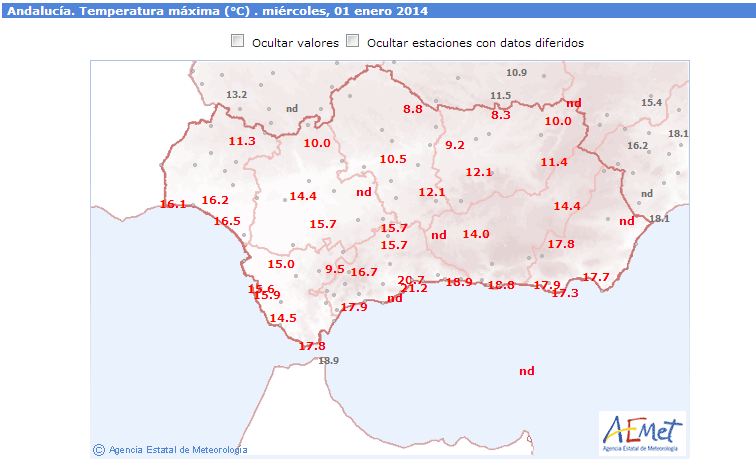Select the offshore 'nd' station in the sea

point(526,371)
